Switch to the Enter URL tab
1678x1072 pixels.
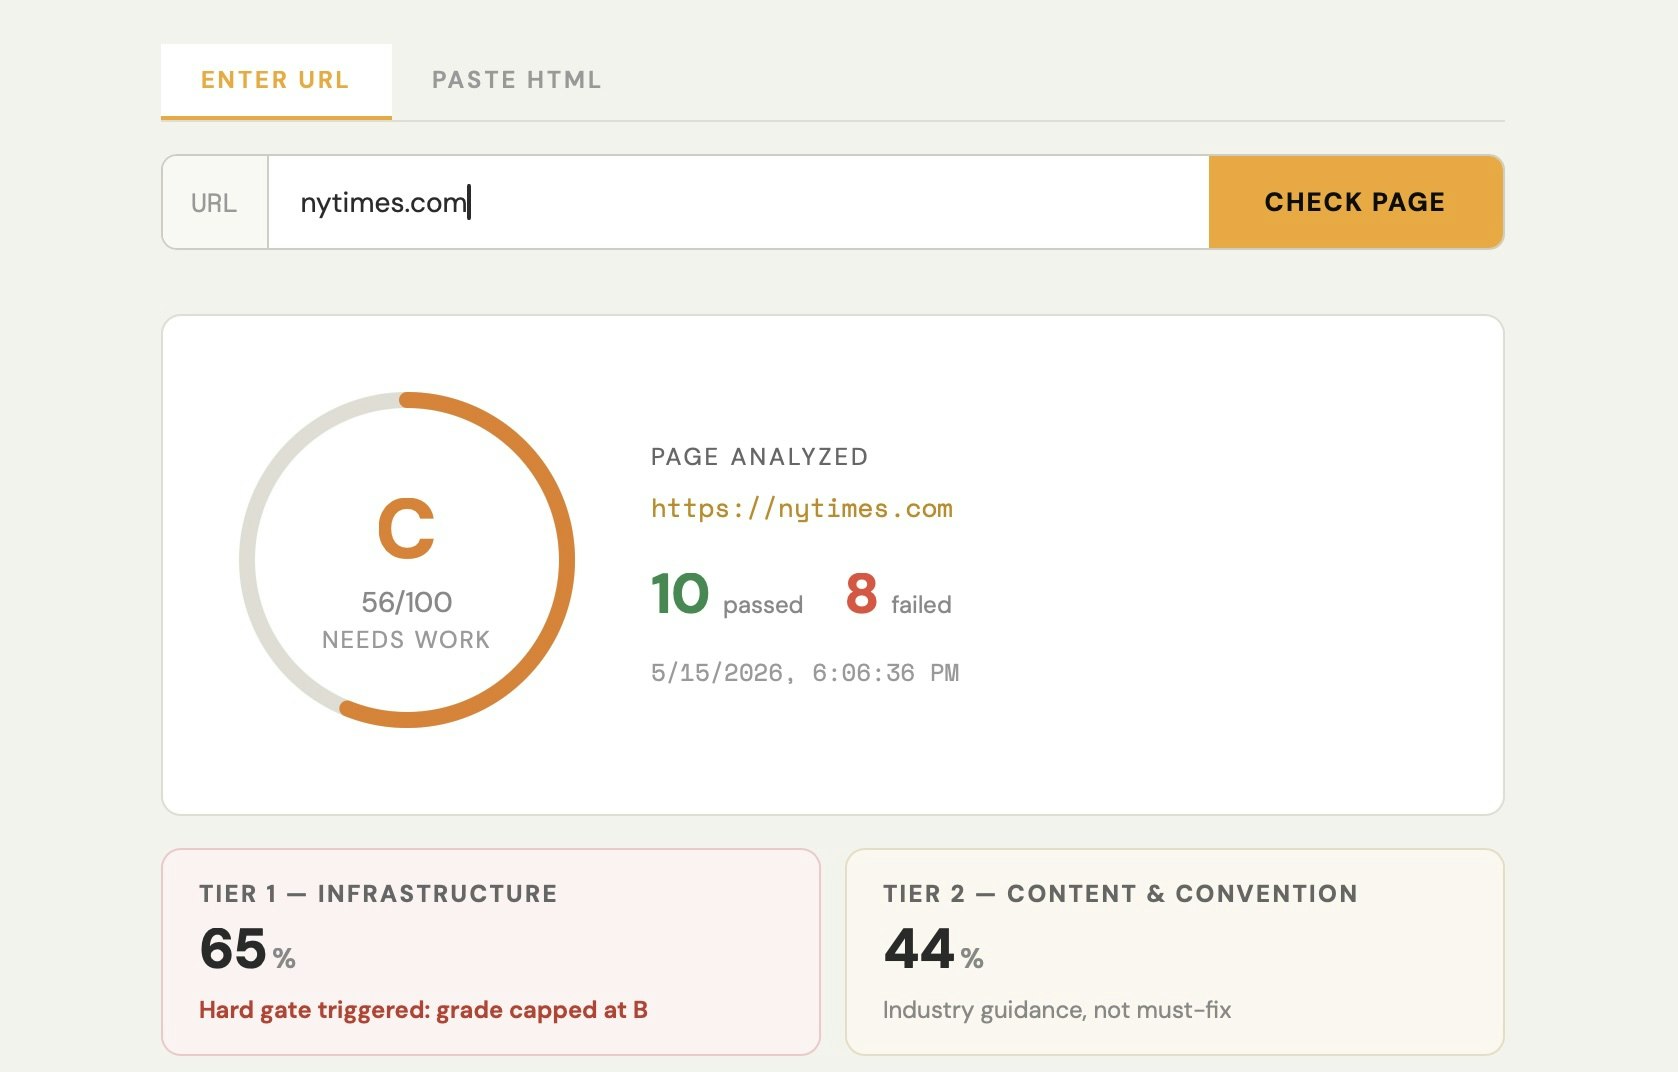pos(276,80)
